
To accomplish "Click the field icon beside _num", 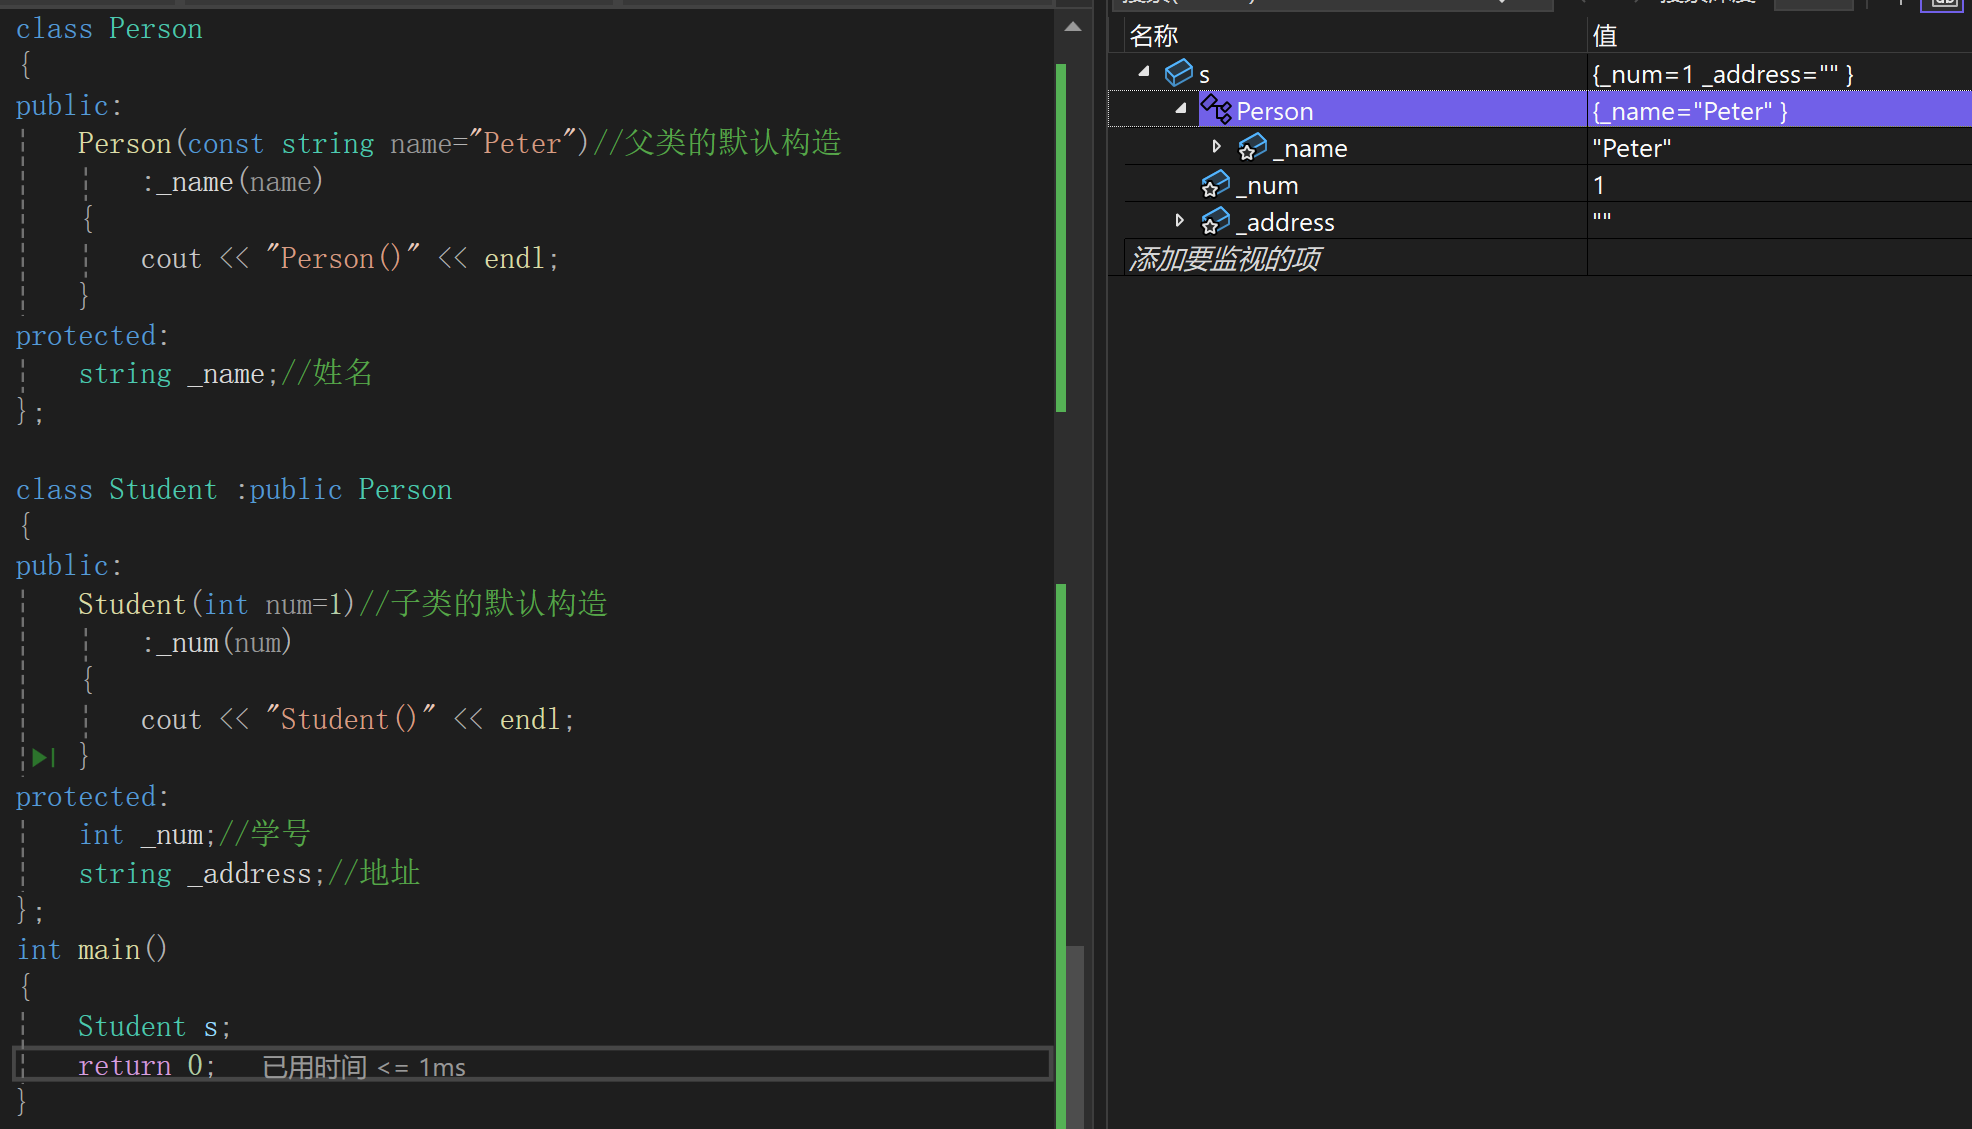I will pos(1215,185).
